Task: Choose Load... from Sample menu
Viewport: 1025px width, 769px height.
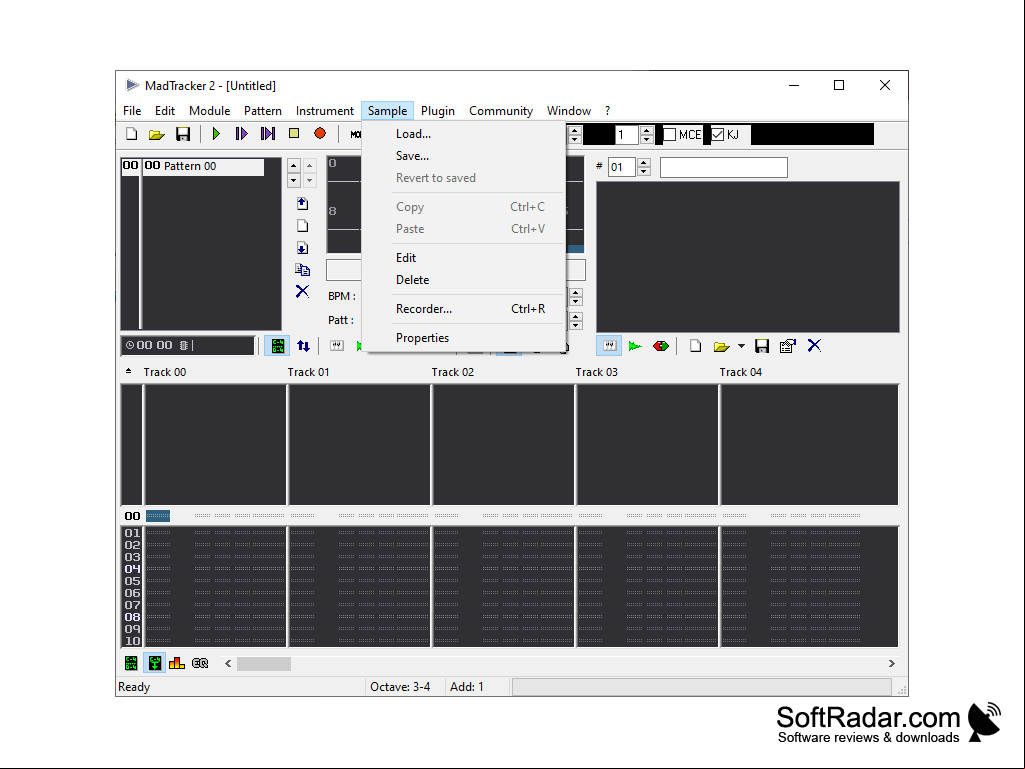Action: (463, 134)
